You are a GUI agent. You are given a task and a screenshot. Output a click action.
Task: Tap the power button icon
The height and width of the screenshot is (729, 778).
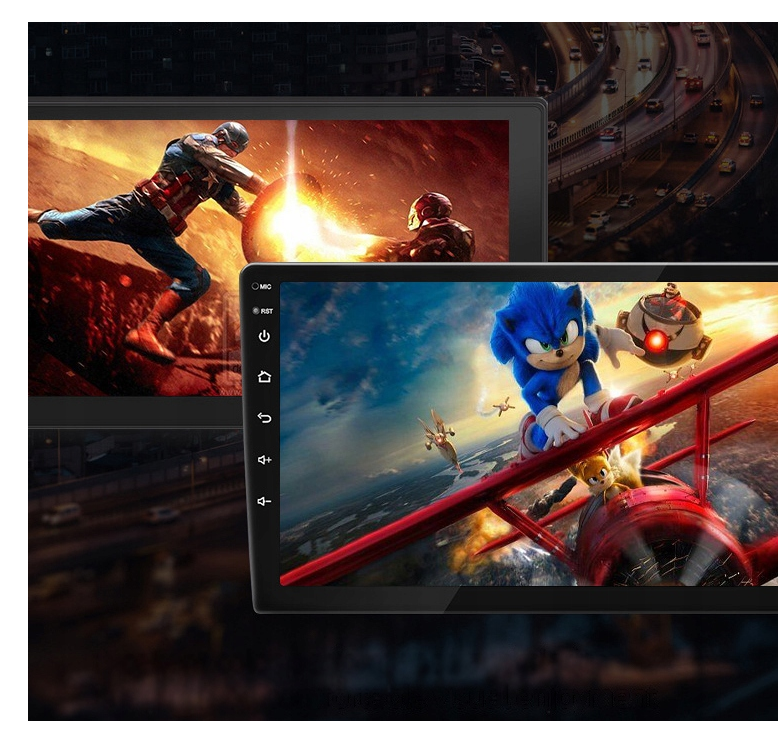click(x=264, y=336)
